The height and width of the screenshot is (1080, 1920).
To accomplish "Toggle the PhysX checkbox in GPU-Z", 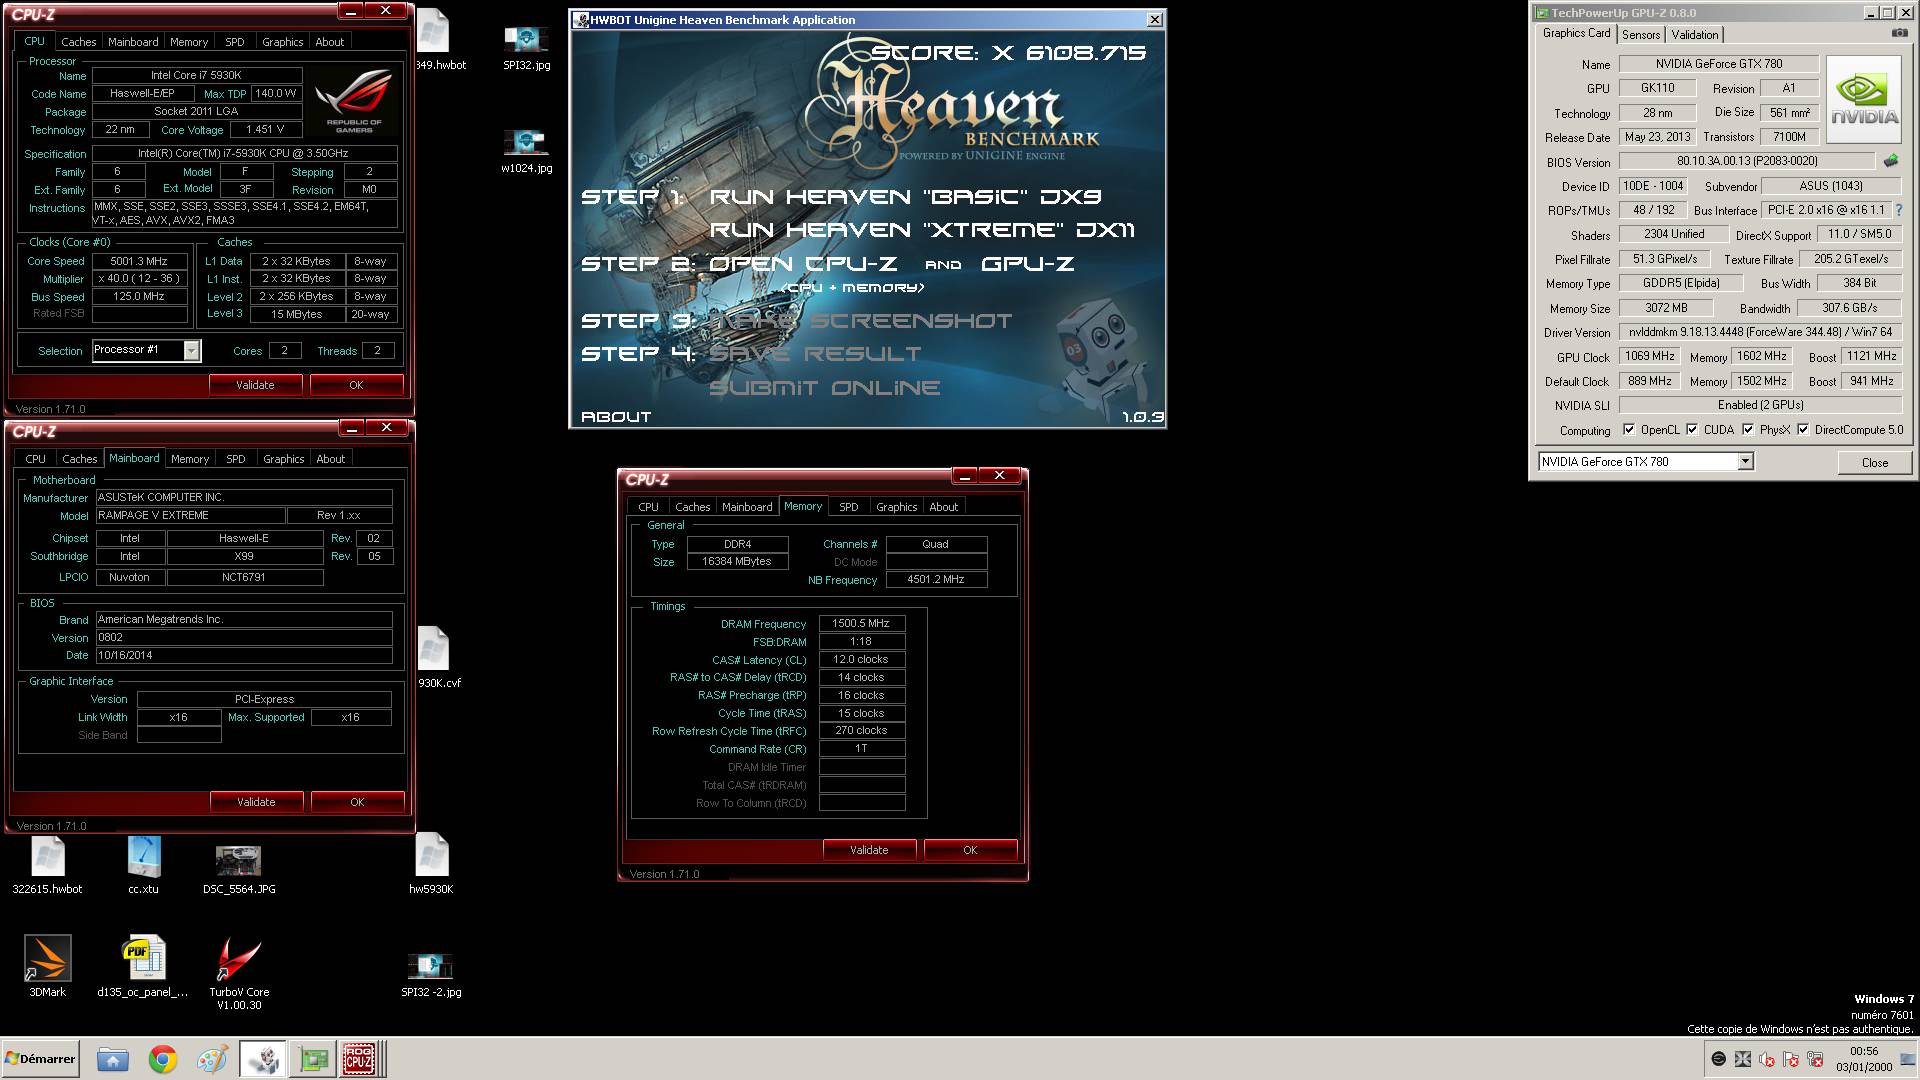I will [1748, 430].
